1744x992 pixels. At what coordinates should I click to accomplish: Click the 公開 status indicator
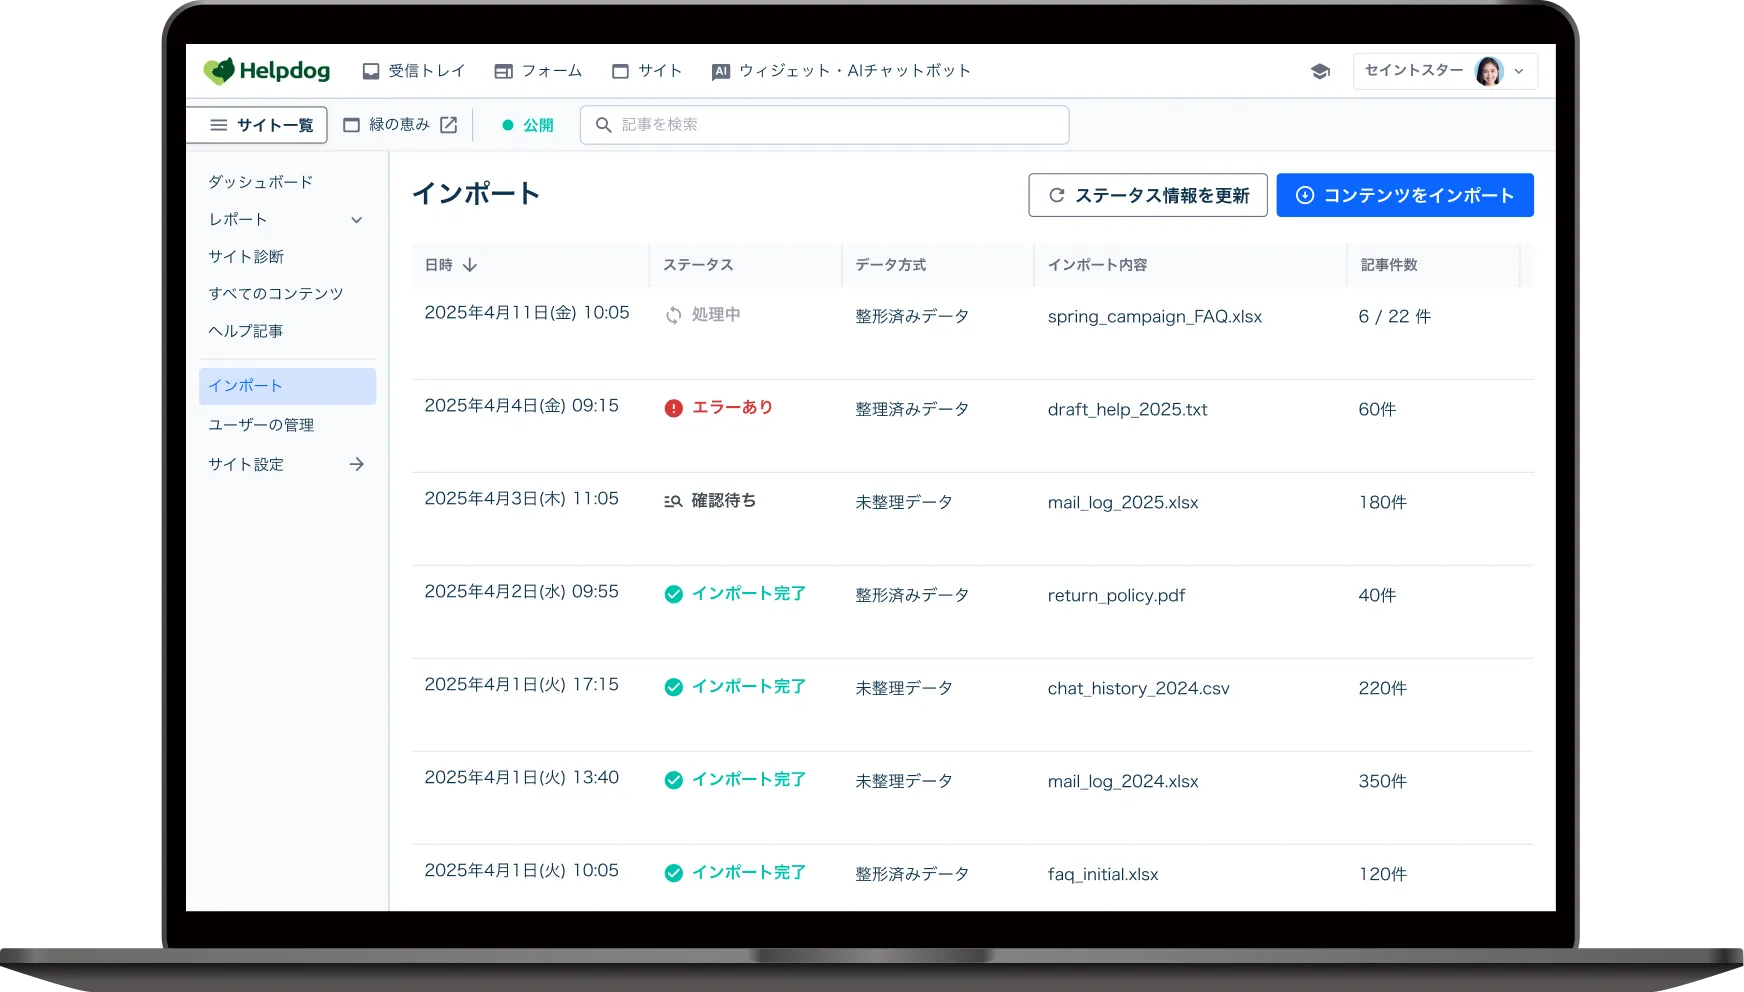coord(528,125)
